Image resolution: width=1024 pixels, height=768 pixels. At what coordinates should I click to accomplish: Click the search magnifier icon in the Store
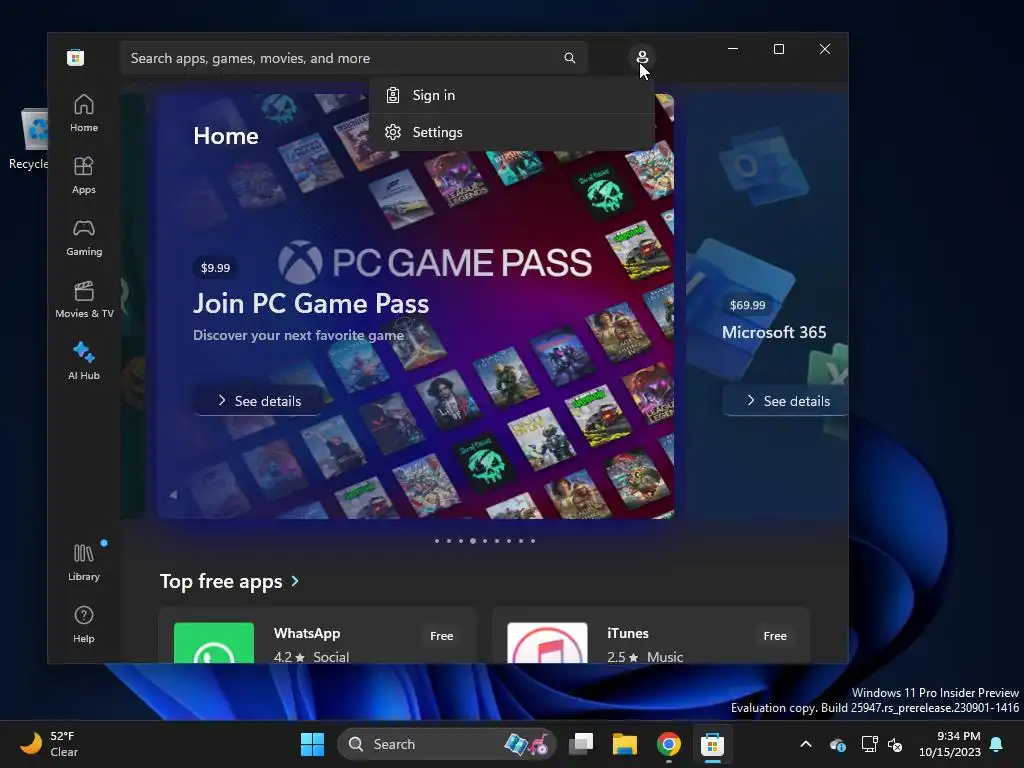(x=569, y=58)
